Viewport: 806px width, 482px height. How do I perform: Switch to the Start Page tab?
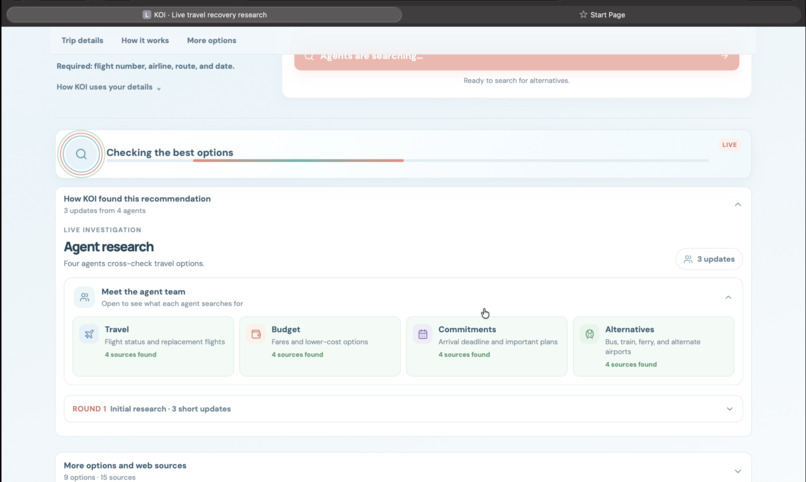click(602, 14)
